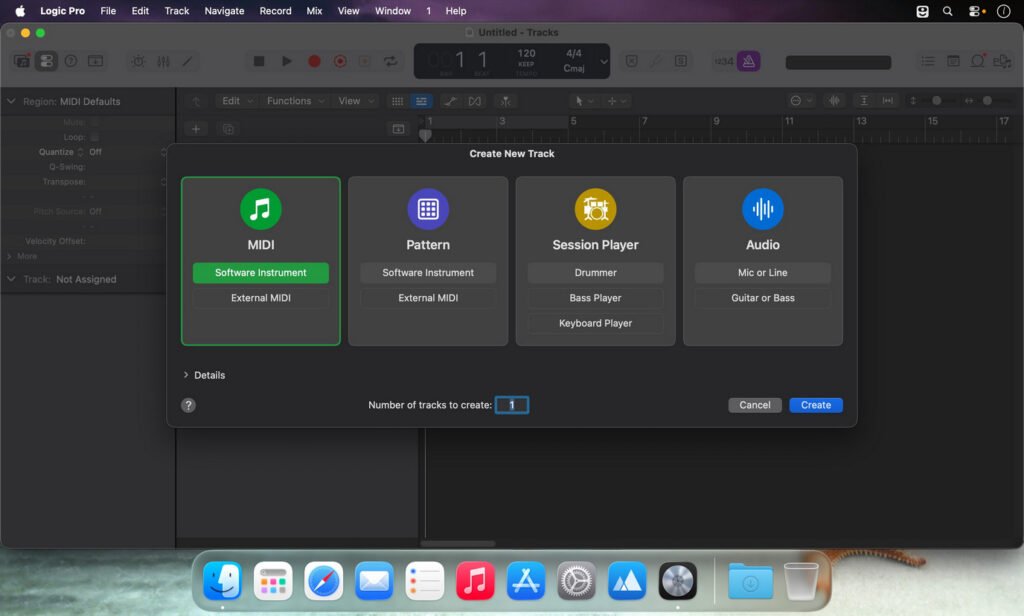Image resolution: width=1024 pixels, height=616 pixels.
Task: Toggle Show Flex in the tracks menu bar
Action: coord(475,101)
